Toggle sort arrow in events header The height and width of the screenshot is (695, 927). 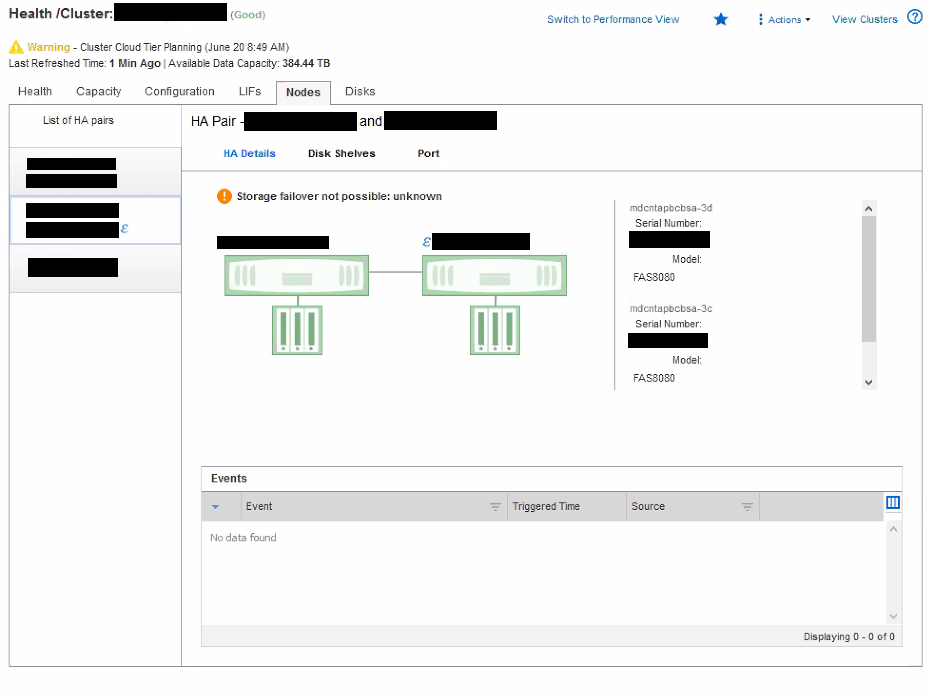click(215, 507)
